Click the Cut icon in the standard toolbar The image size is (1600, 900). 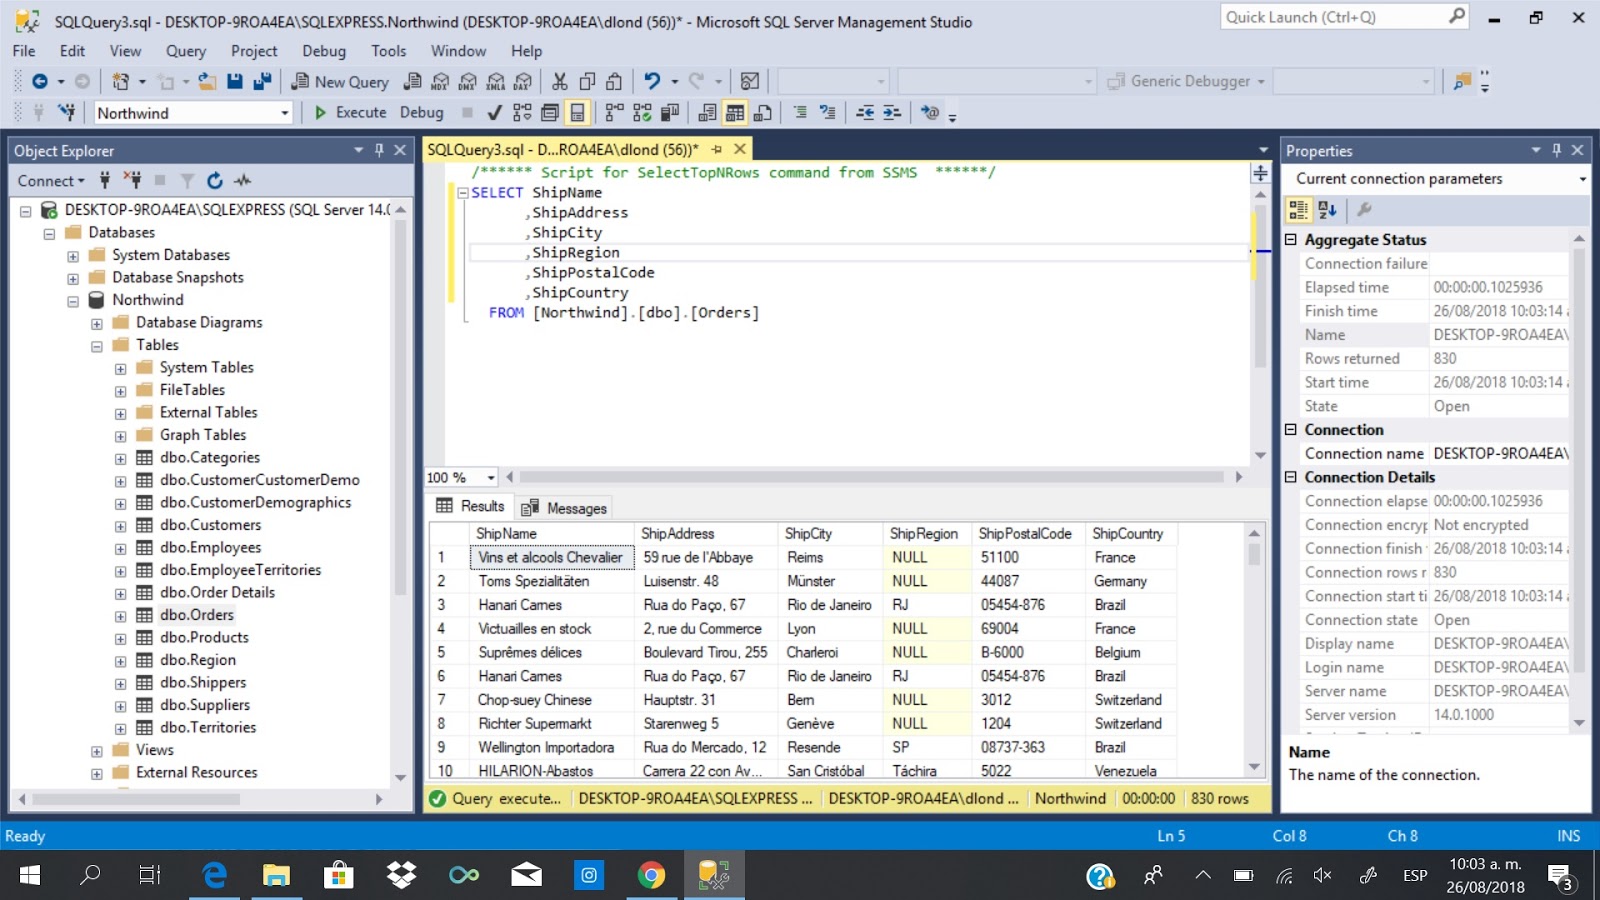tap(560, 81)
